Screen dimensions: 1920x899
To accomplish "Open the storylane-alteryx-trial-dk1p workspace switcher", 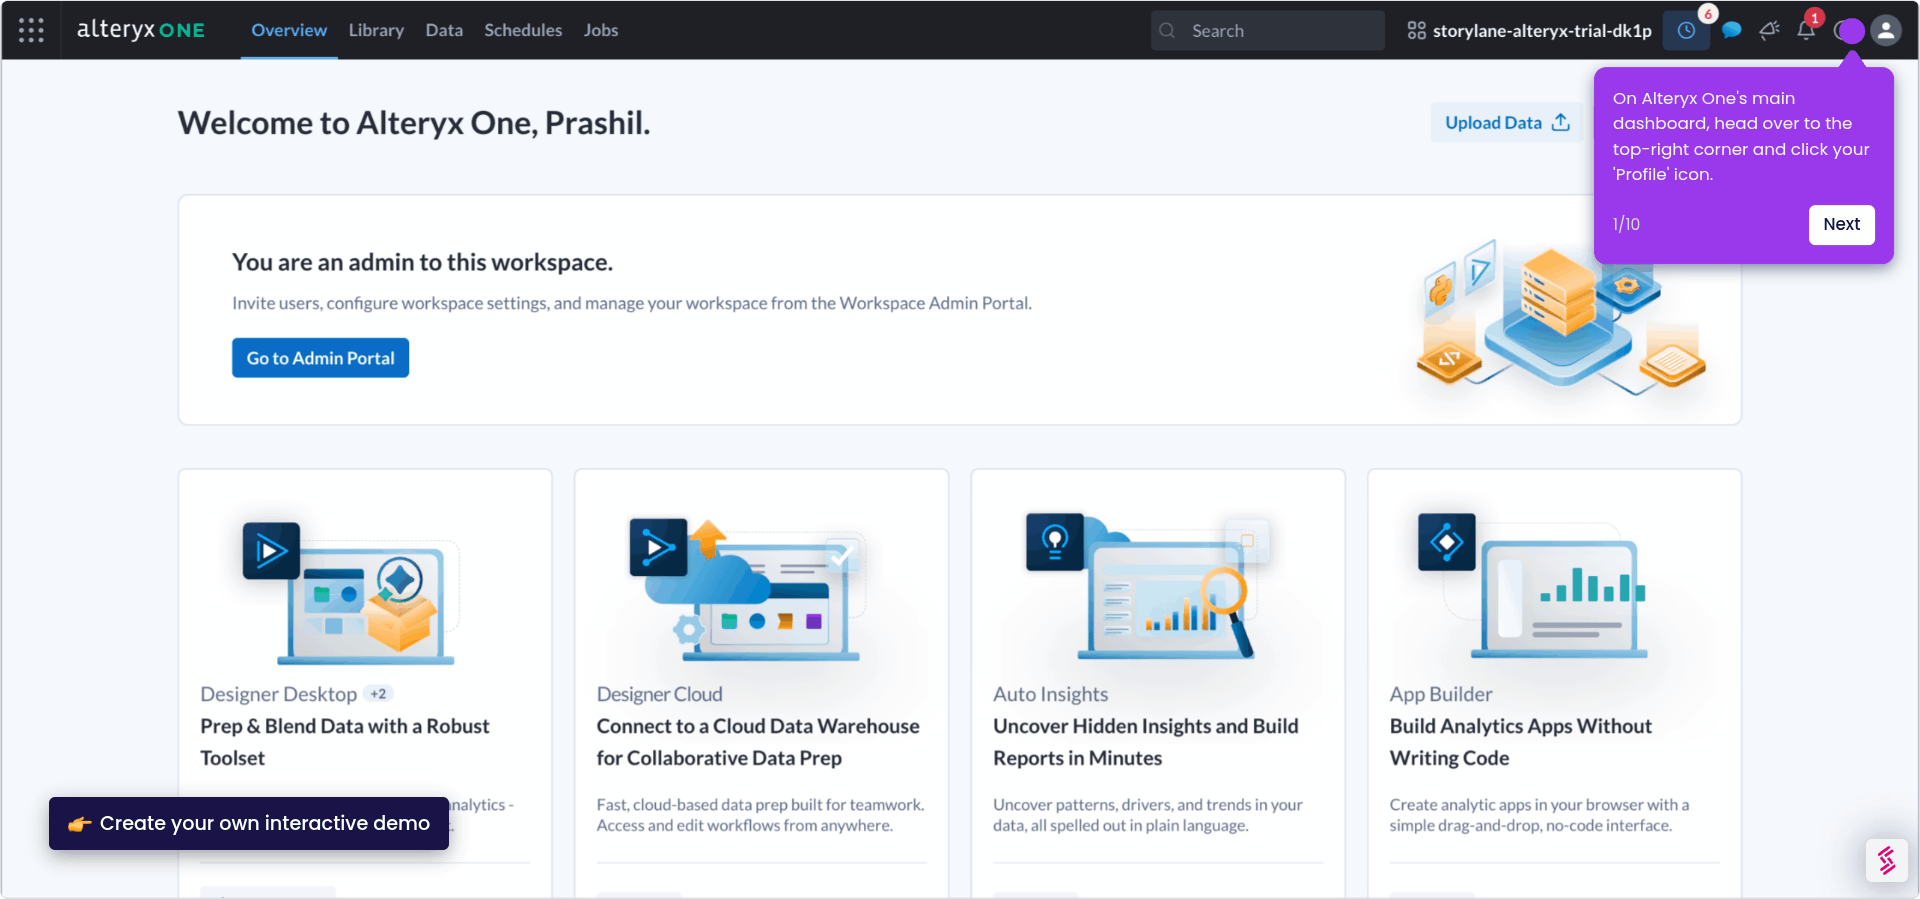I will point(1529,31).
